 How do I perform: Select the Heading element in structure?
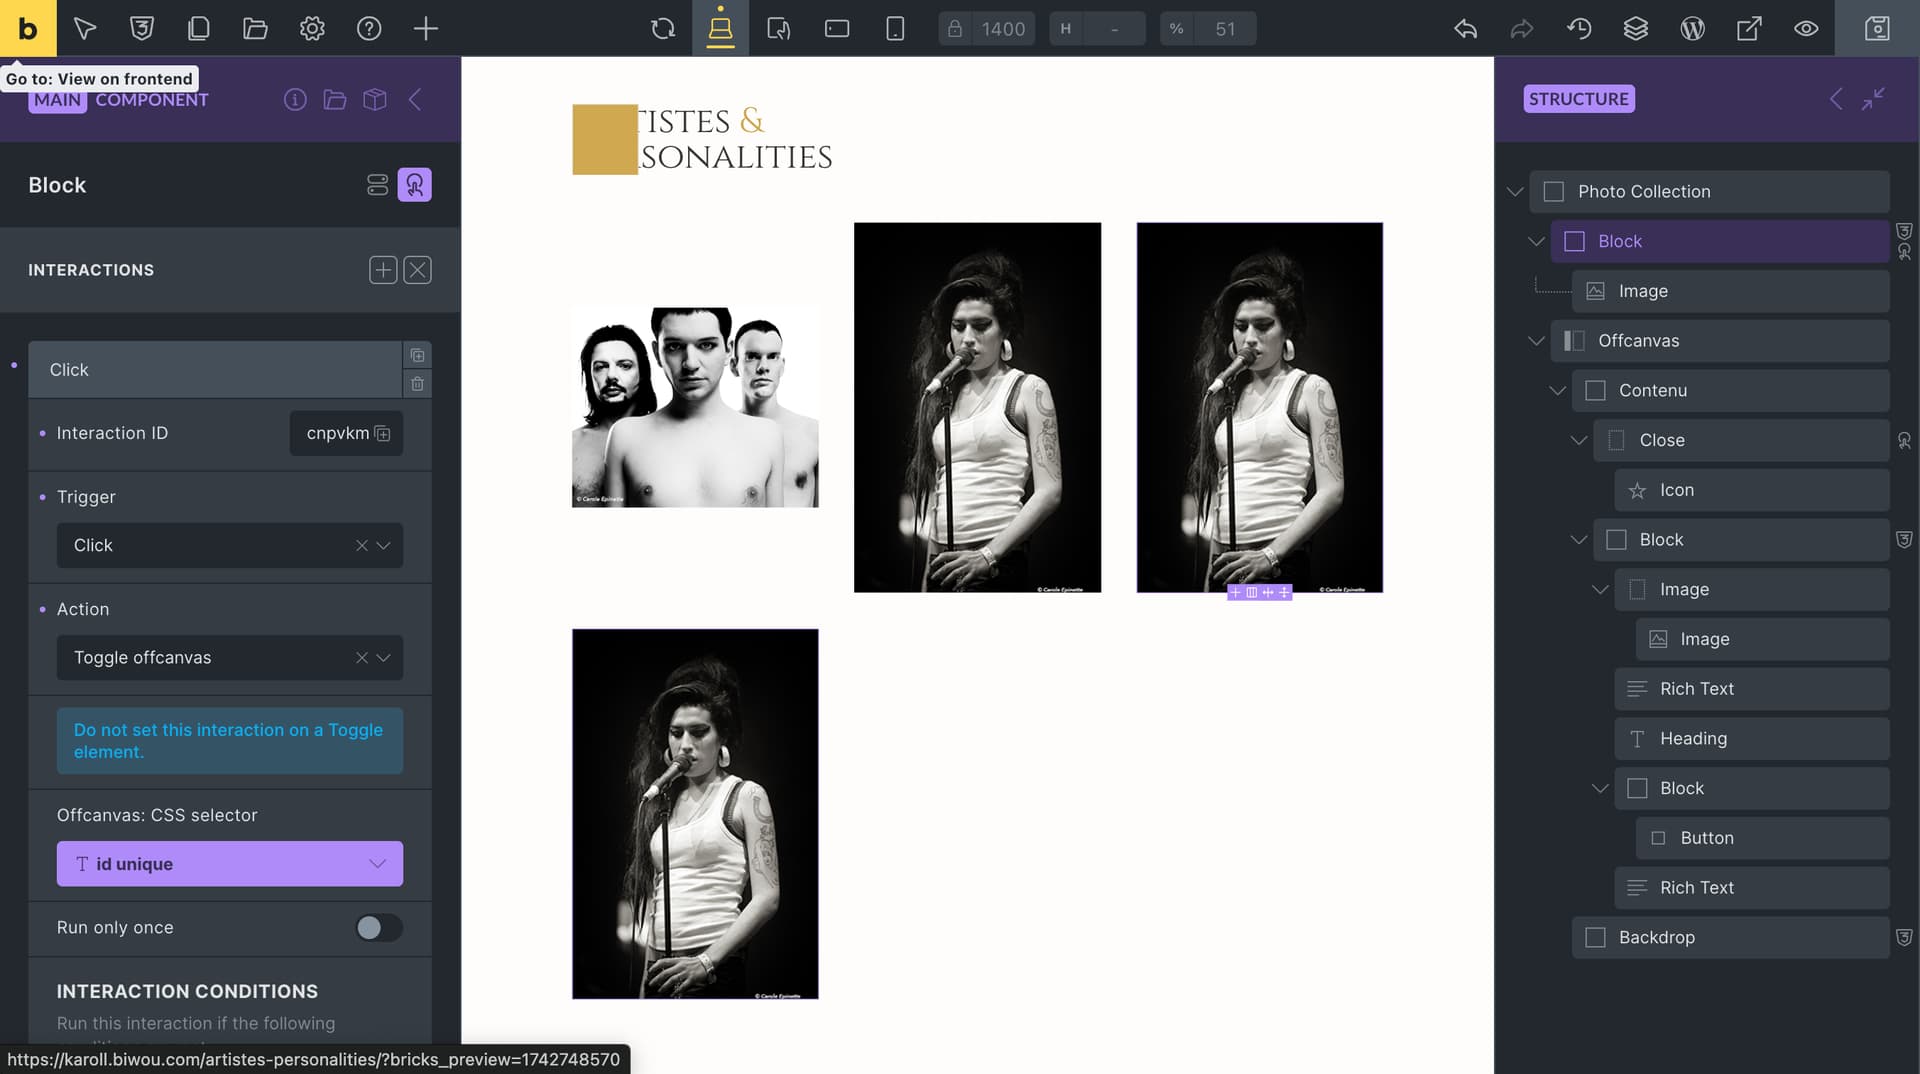pyautogui.click(x=1752, y=739)
